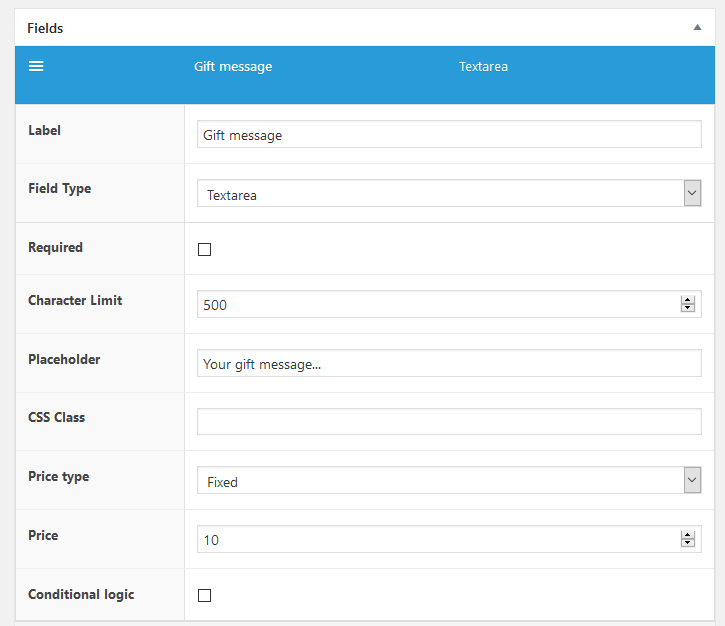This screenshot has width=725, height=626.
Task: Click the Label row heading
Action: click(44, 130)
